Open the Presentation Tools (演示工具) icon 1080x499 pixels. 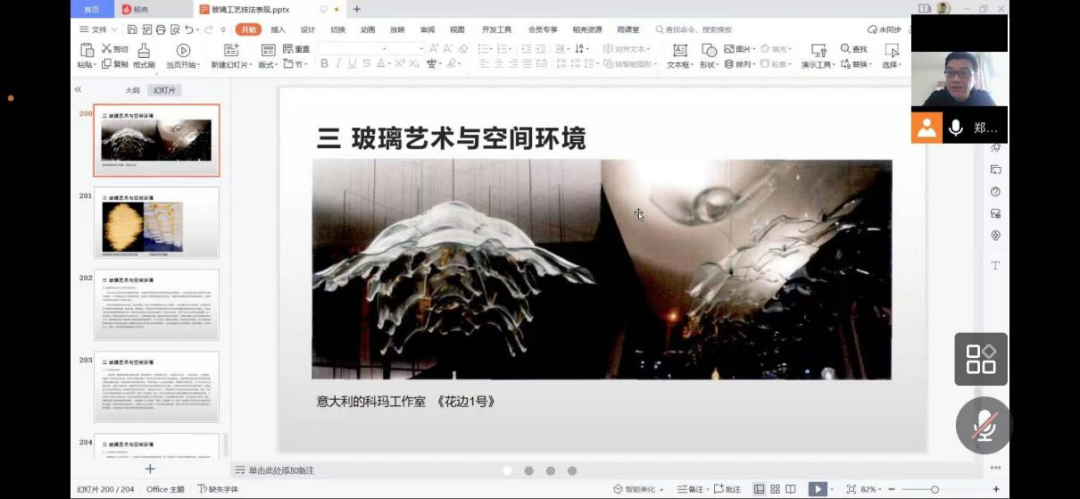[x=818, y=50]
